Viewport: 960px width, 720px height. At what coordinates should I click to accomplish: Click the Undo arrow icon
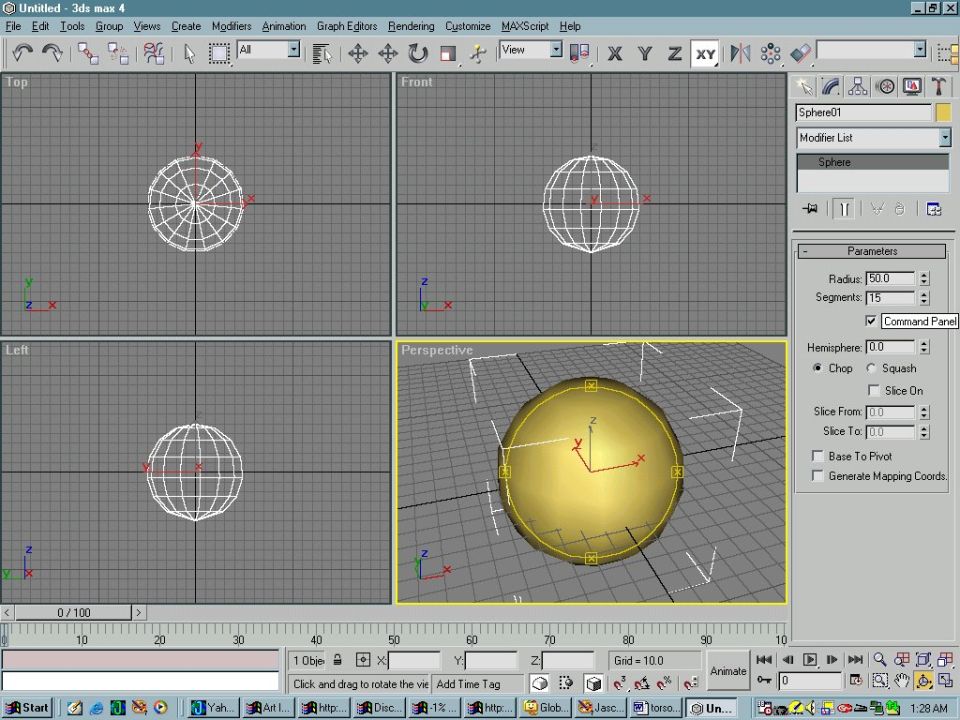click(x=23, y=53)
